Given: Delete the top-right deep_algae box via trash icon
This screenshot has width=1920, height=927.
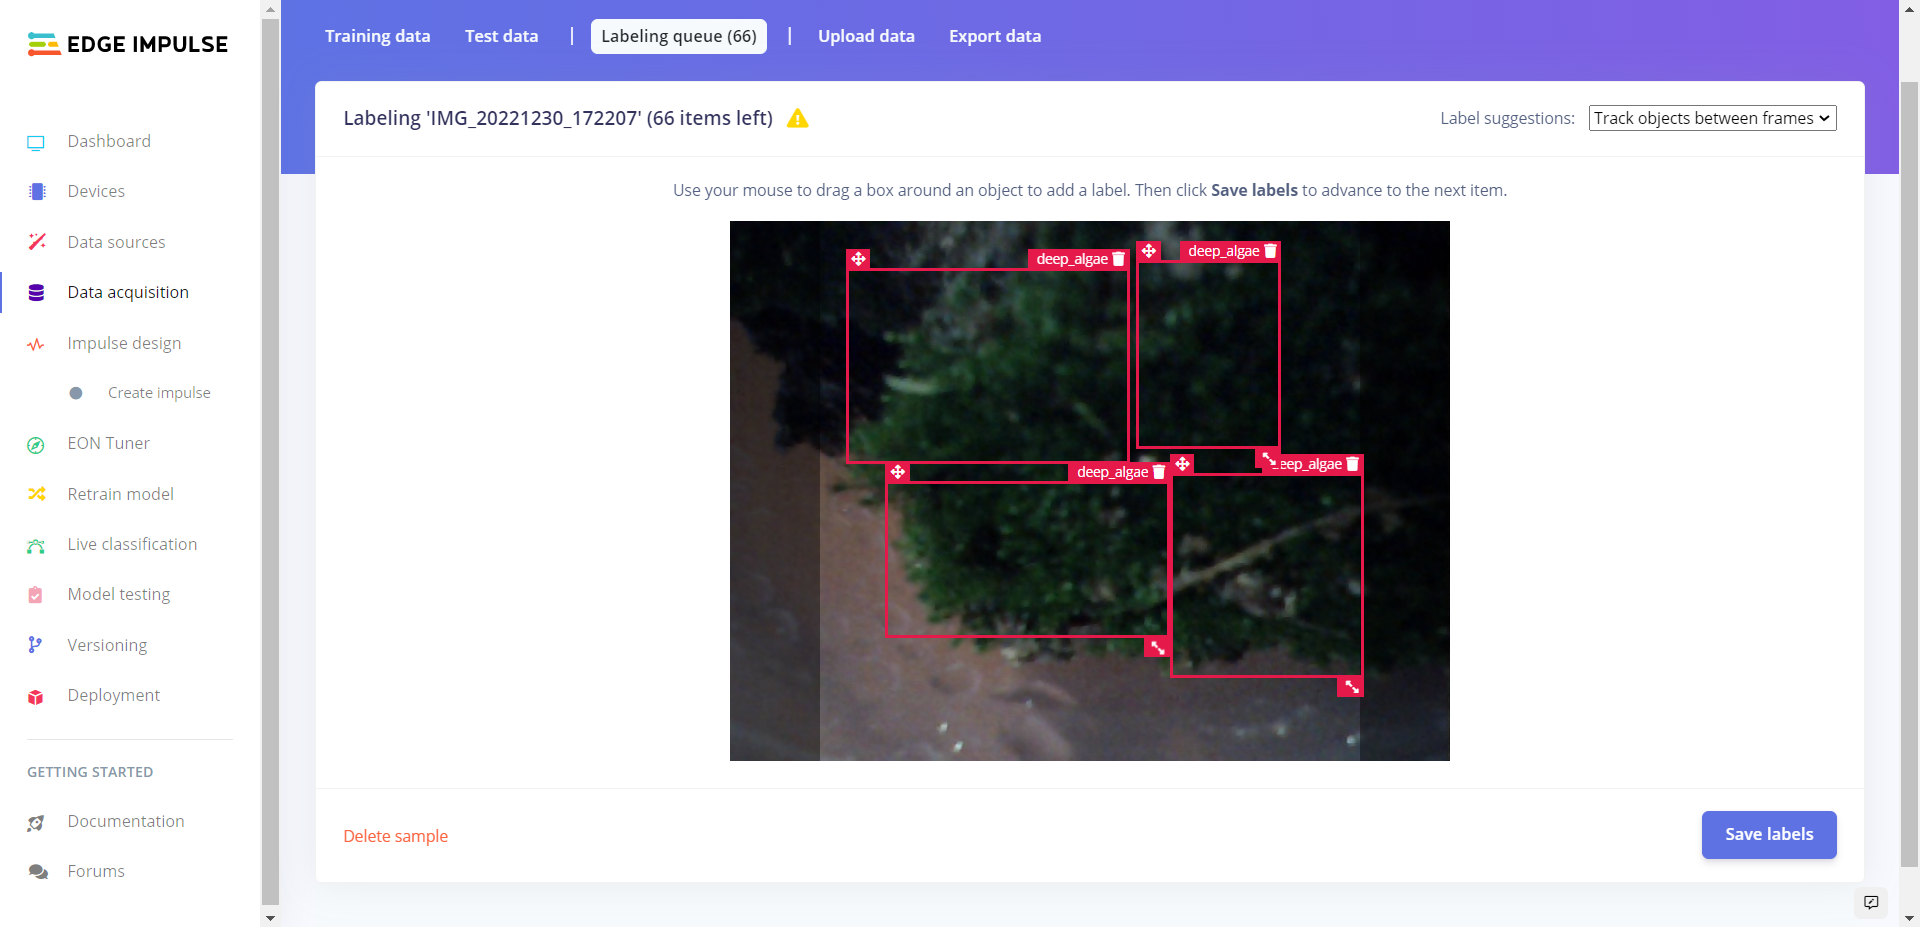Looking at the screenshot, I should [x=1270, y=251].
